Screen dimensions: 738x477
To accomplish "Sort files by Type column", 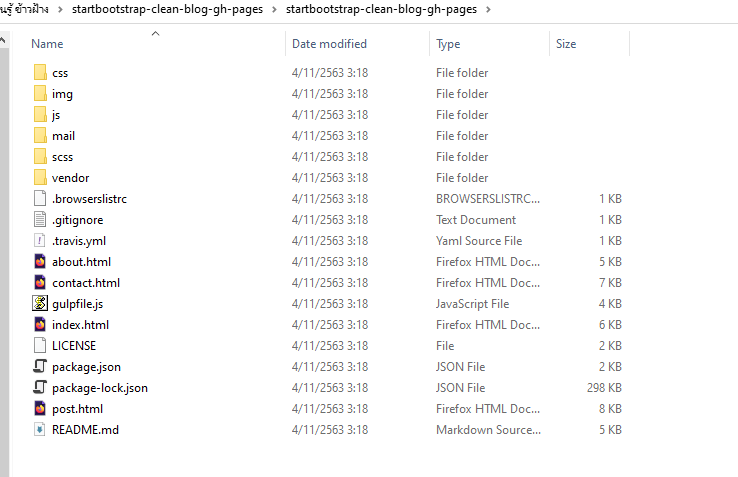I will pyautogui.click(x=448, y=44).
